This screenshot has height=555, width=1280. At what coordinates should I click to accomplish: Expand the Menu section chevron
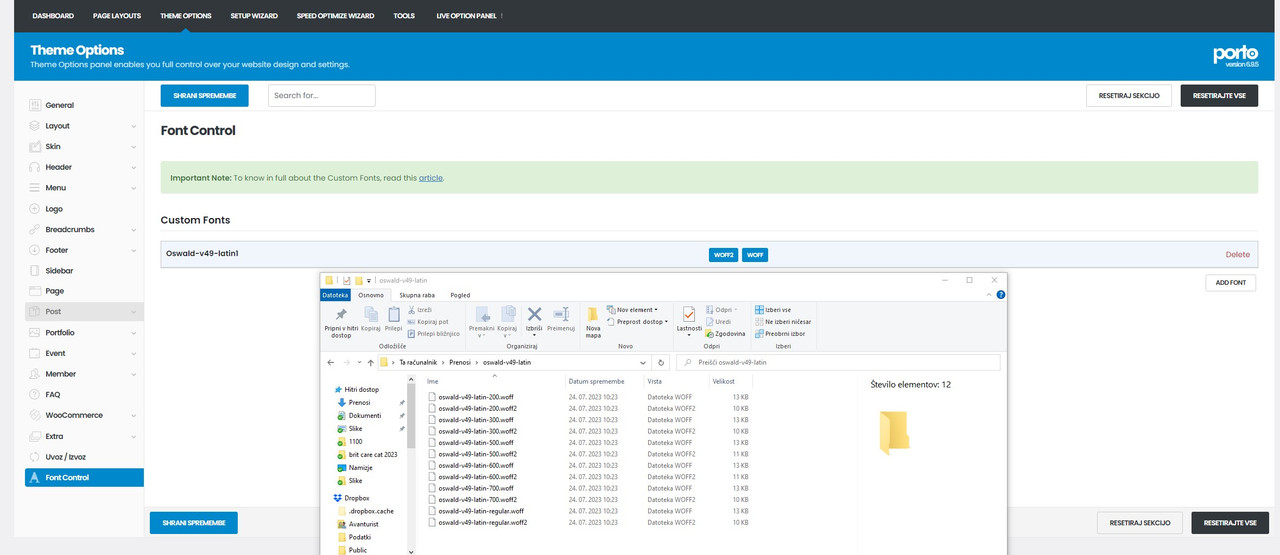(x=134, y=188)
